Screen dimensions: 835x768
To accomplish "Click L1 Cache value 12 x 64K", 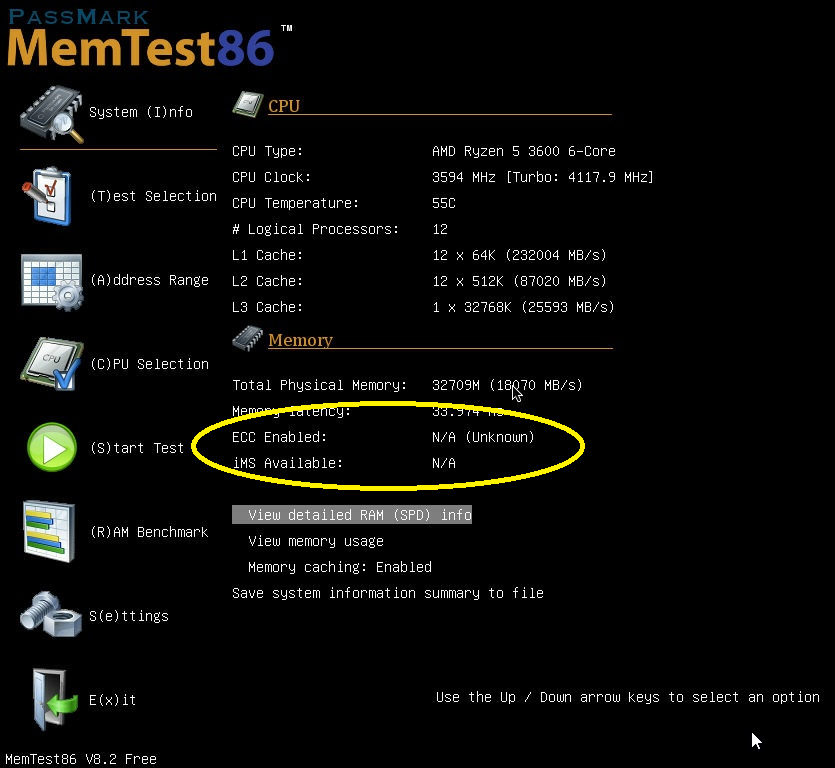I will 519,255.
